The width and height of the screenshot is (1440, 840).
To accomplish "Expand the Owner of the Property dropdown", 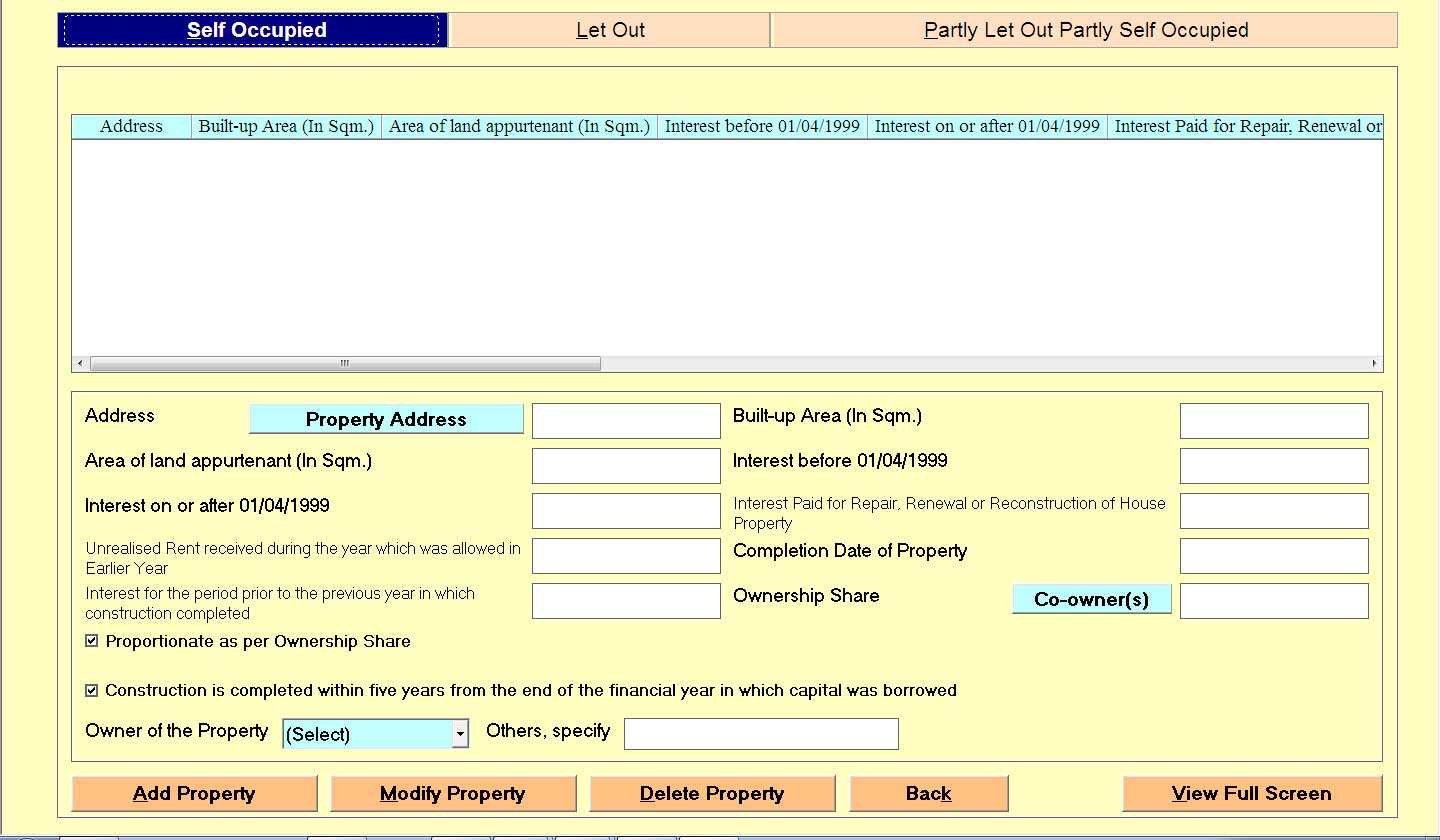I will 460,734.
